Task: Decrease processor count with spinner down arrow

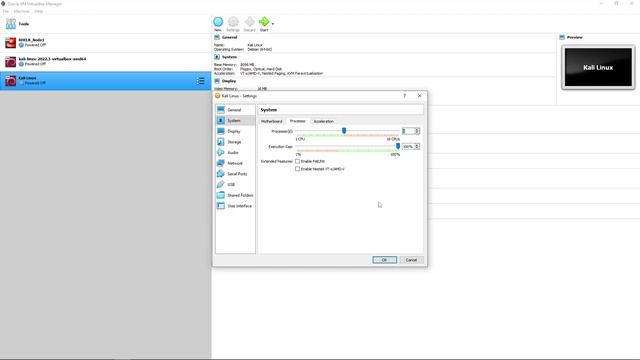Action: pyautogui.click(x=417, y=132)
